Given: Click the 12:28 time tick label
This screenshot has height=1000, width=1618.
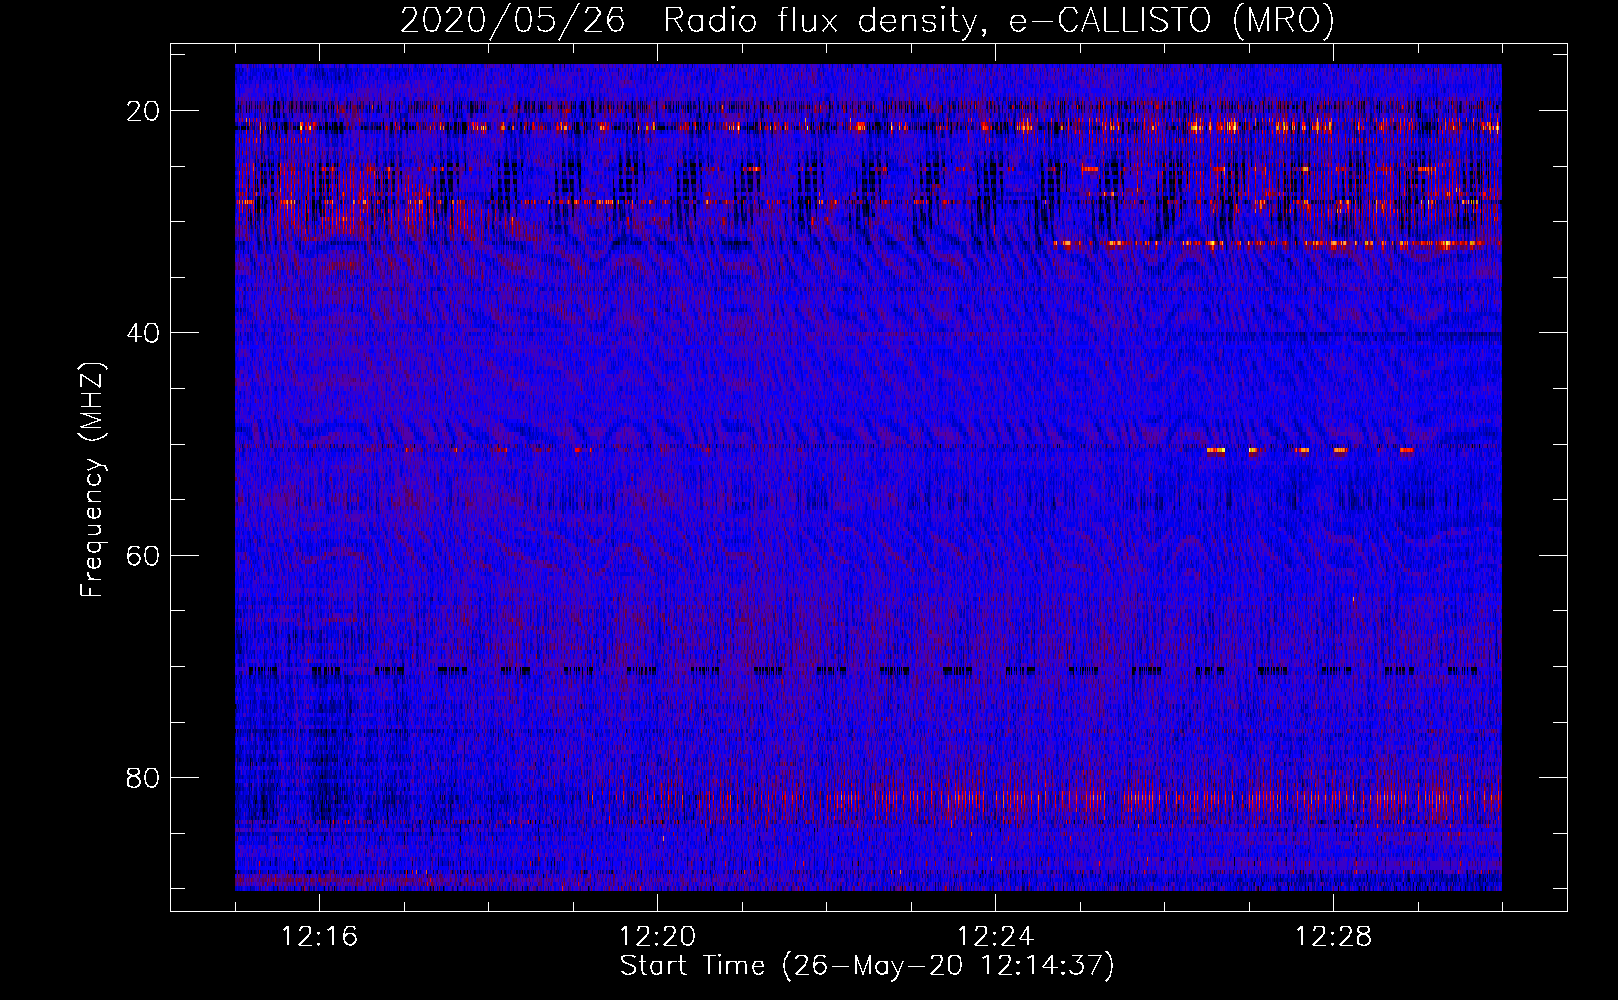Looking at the screenshot, I should 1334,937.
